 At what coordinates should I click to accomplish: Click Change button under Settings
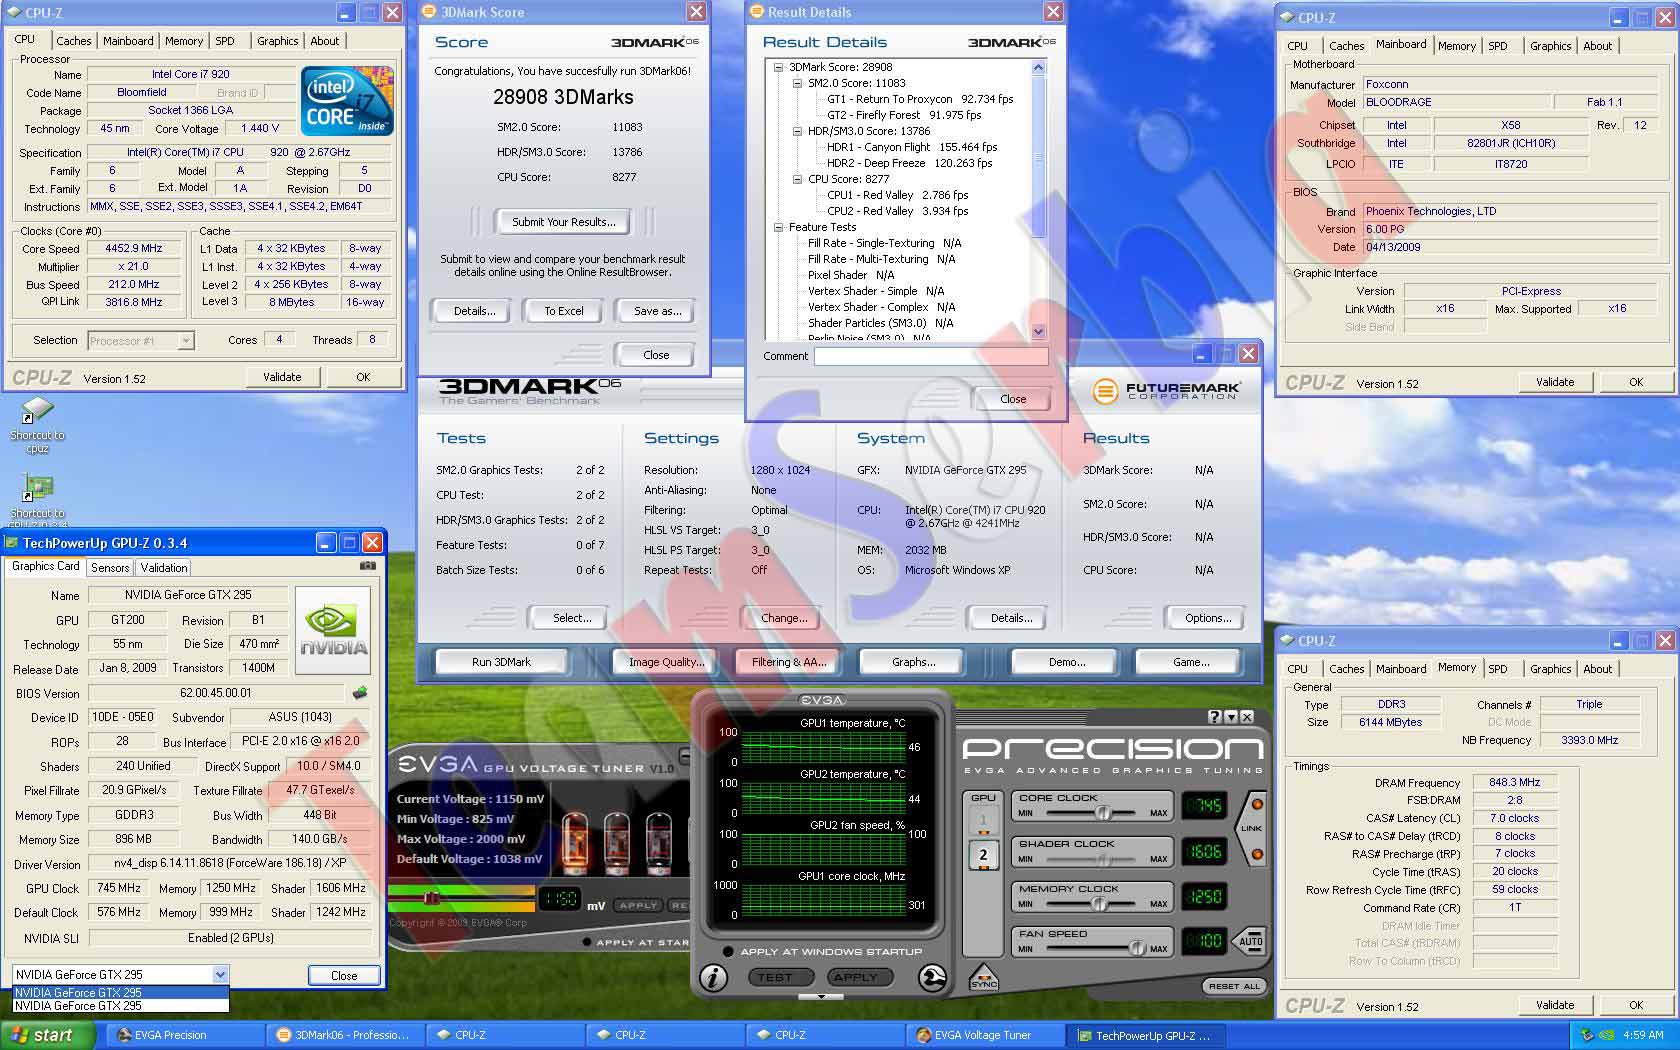784,618
